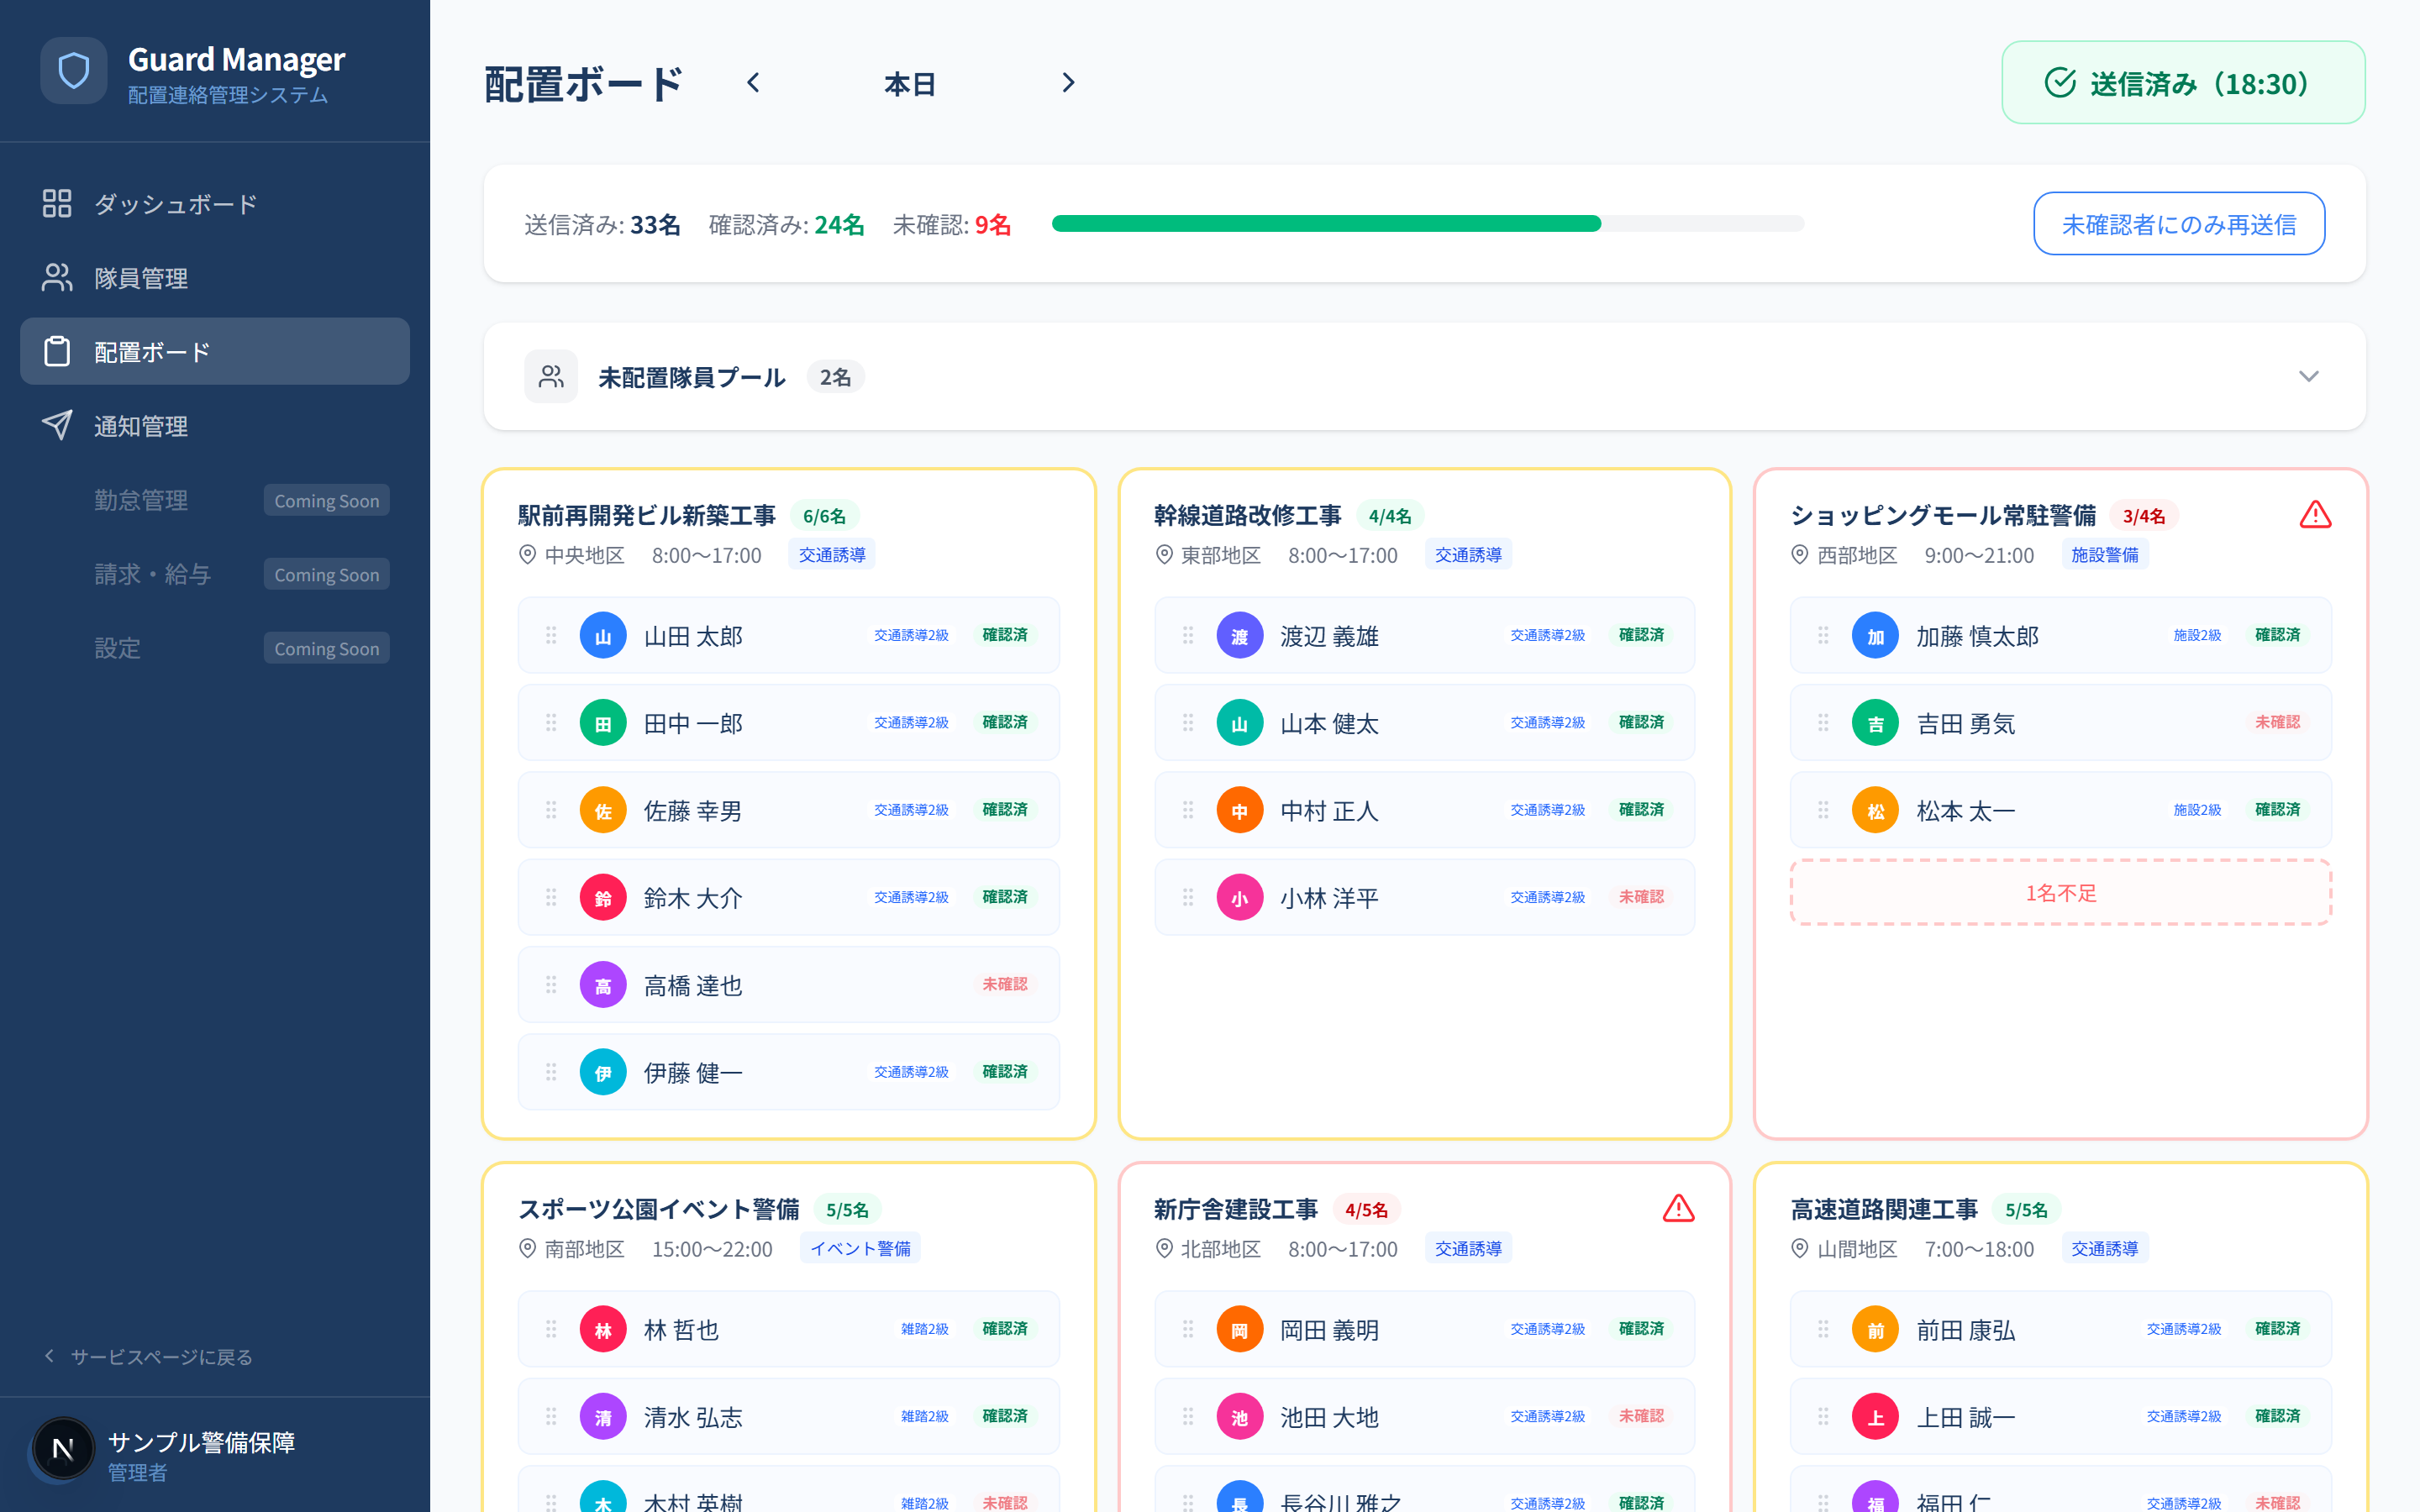Image resolution: width=2420 pixels, height=1512 pixels.
Task: Select the 上田 誠一 member row
Action: coord(2060,1417)
